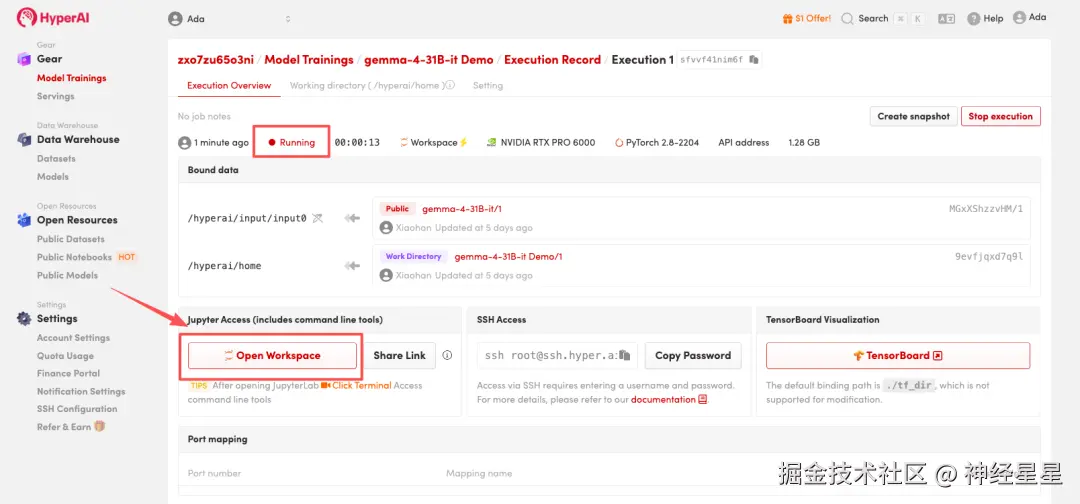1080x504 pixels.
Task: Click the Public tag on input0 binding
Action: [x=397, y=209]
